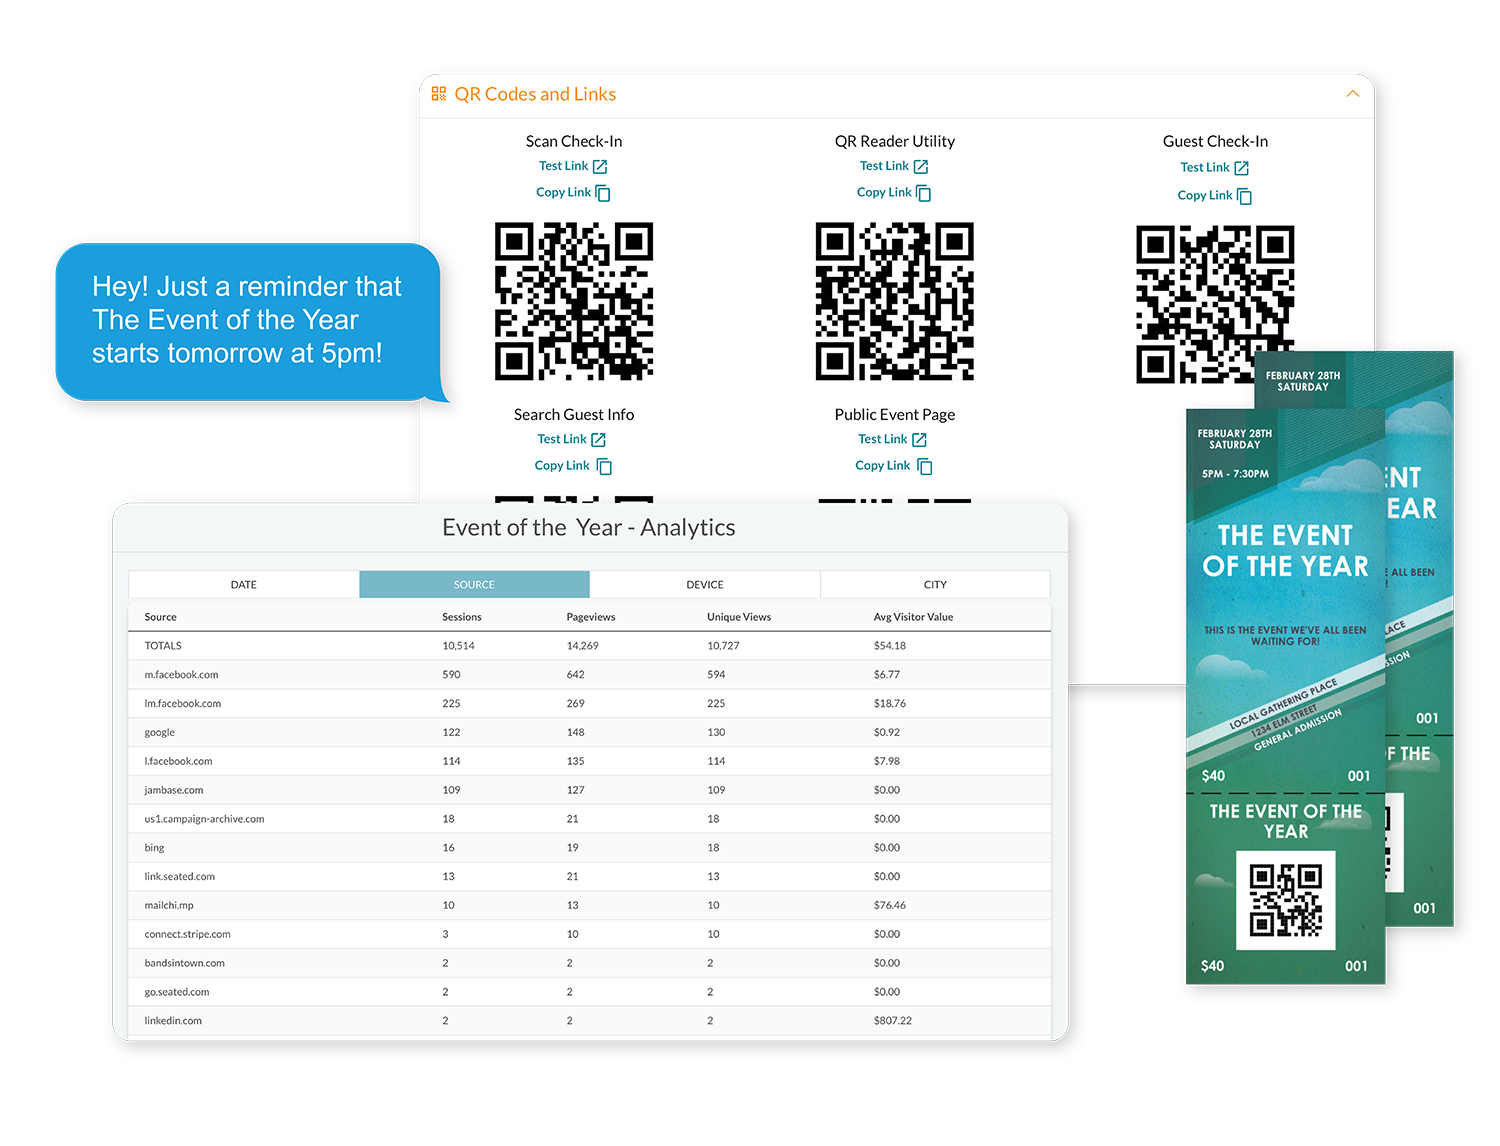Select the SOURCE analytics tab
The image size is (1500, 1146).
pyautogui.click(x=474, y=584)
